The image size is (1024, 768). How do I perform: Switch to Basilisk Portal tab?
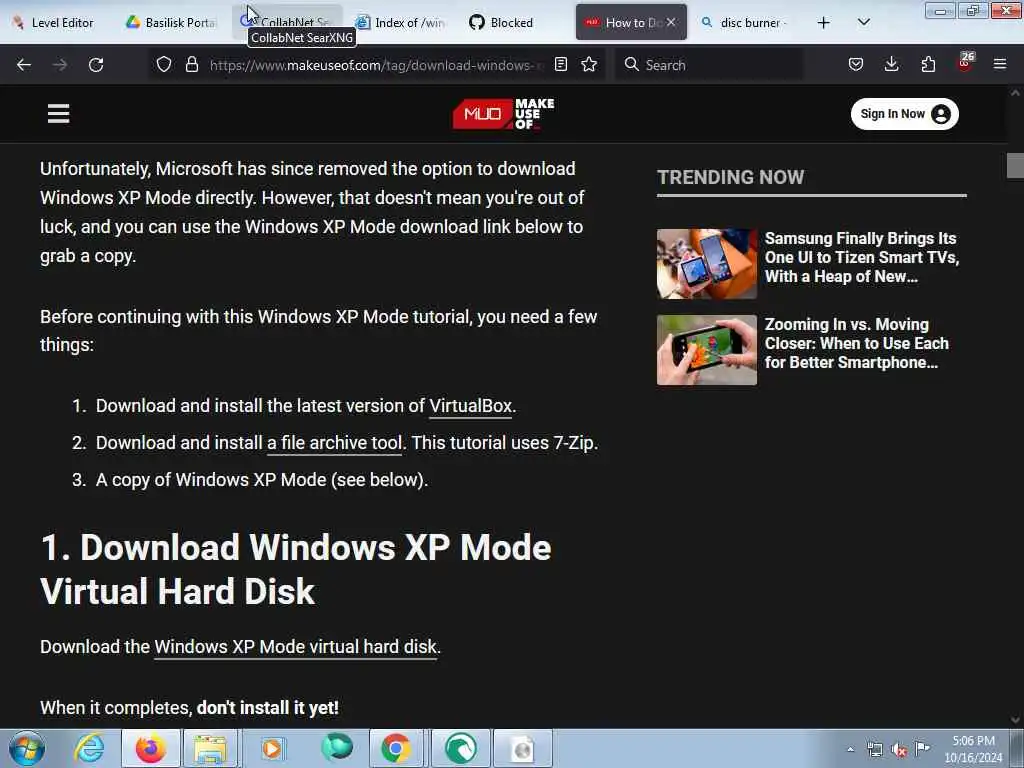pos(171,23)
